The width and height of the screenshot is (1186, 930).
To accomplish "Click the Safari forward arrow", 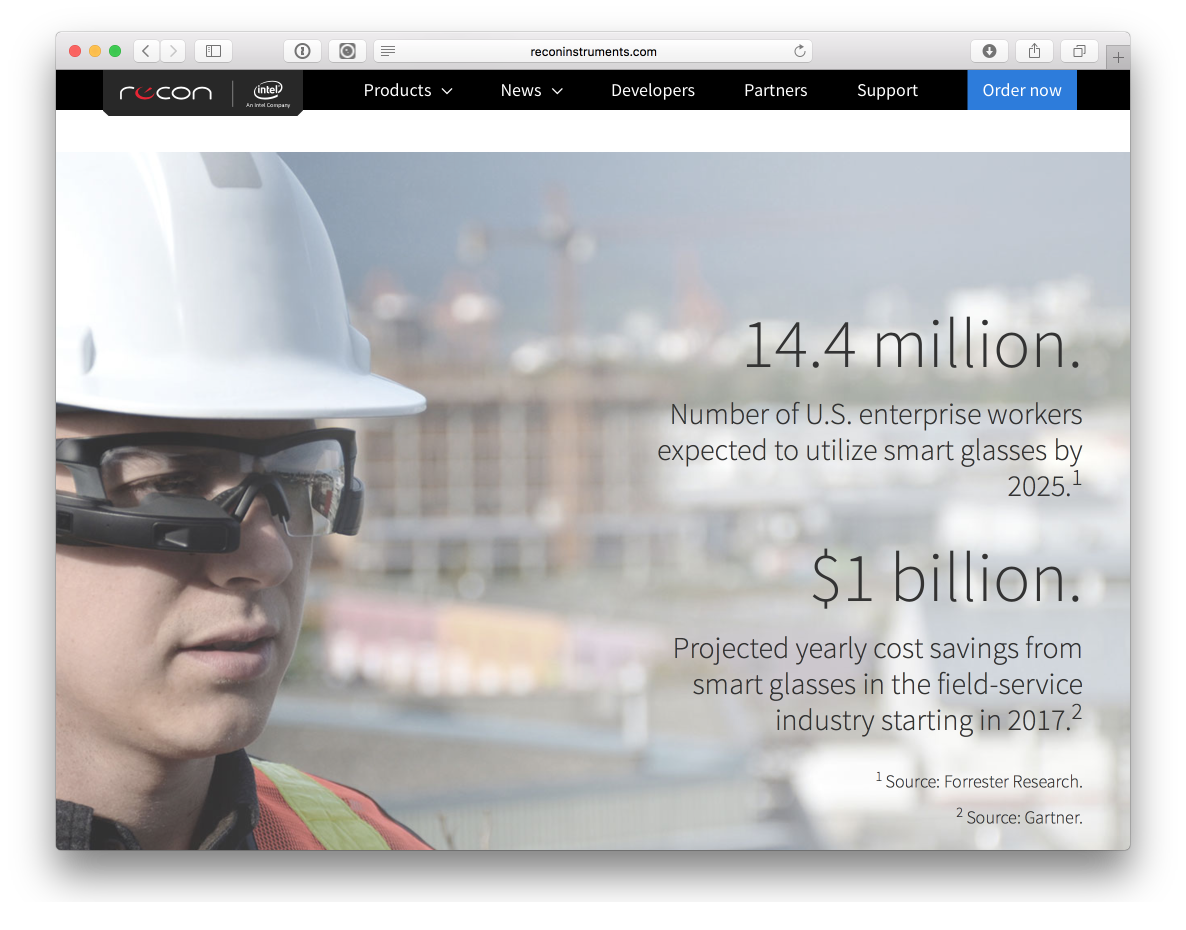I will pyautogui.click(x=173, y=51).
